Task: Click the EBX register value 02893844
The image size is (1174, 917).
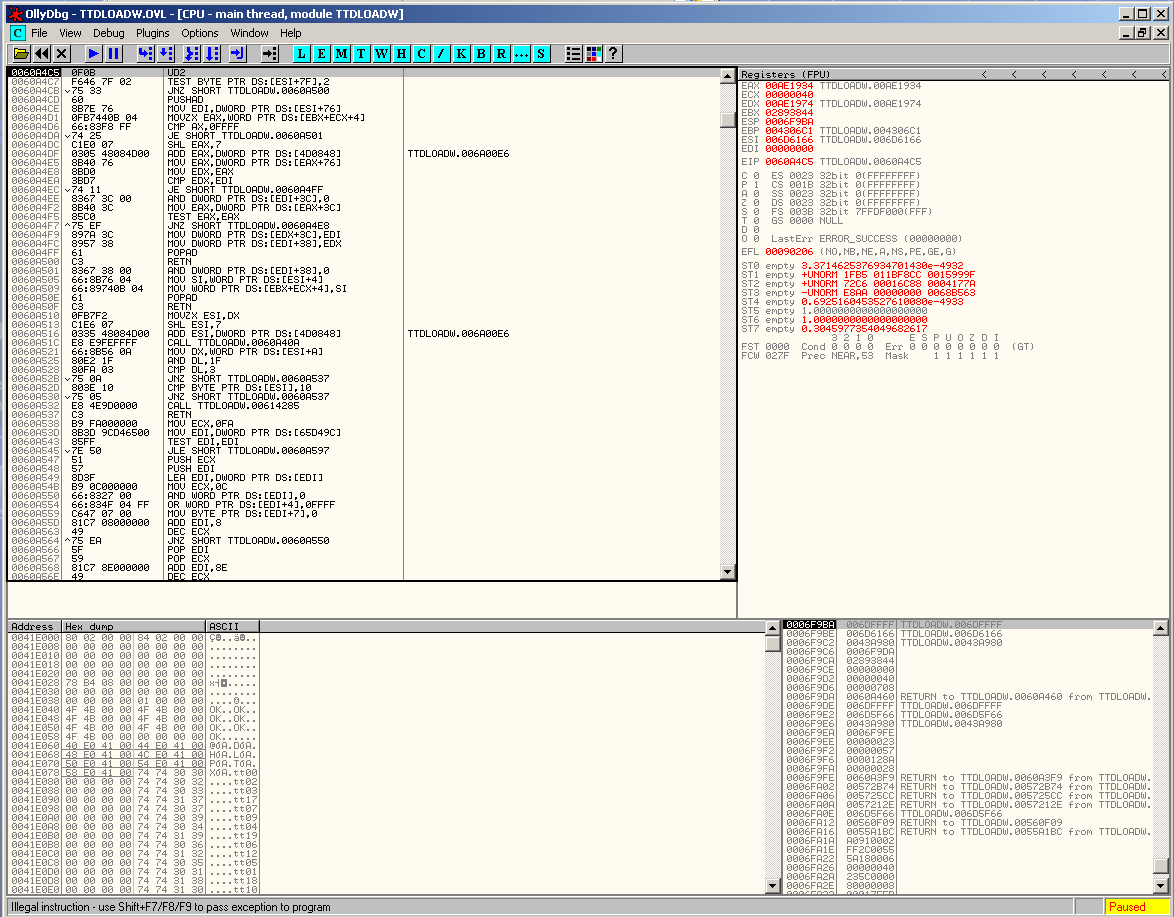Action: pos(789,112)
